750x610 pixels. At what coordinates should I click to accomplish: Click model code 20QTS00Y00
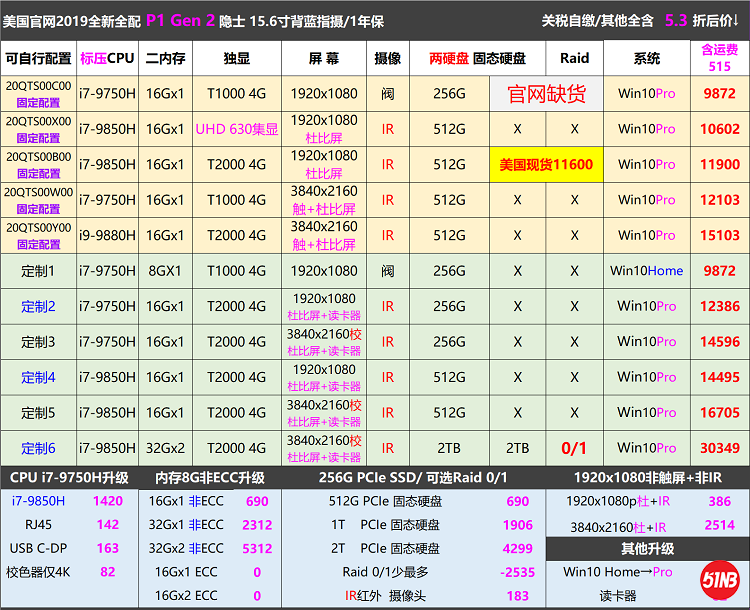38,228
